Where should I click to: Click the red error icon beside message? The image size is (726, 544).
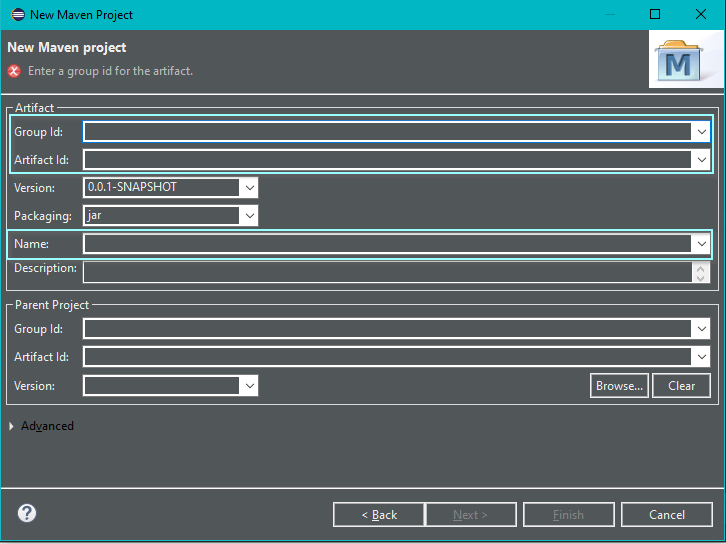coord(14,71)
